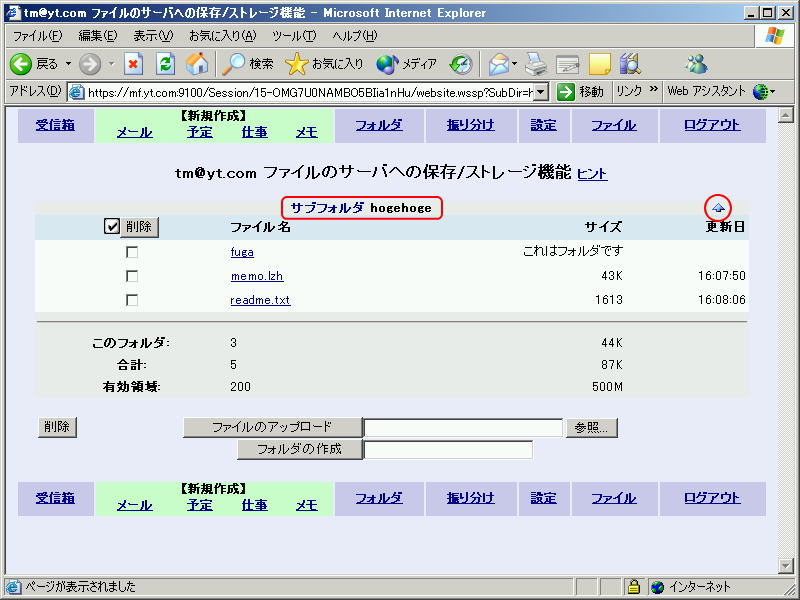Open the History toolbar icon

tap(460, 64)
